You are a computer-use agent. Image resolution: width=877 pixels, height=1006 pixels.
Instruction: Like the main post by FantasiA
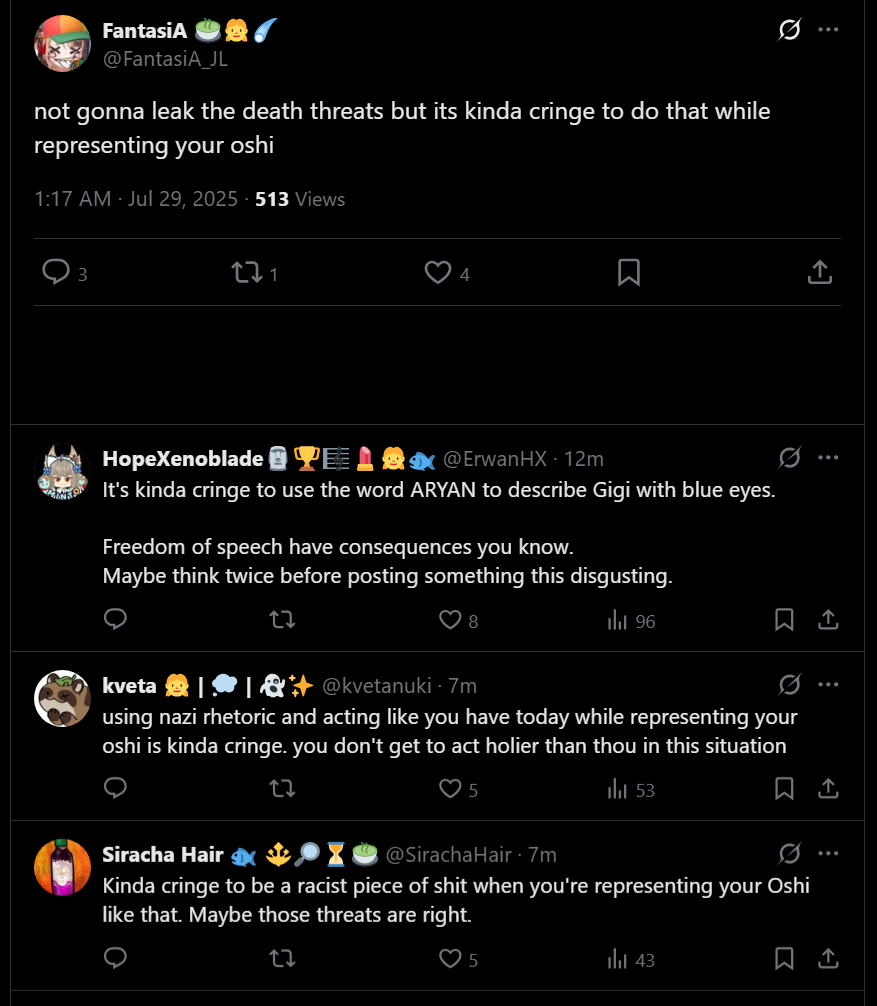pos(438,272)
